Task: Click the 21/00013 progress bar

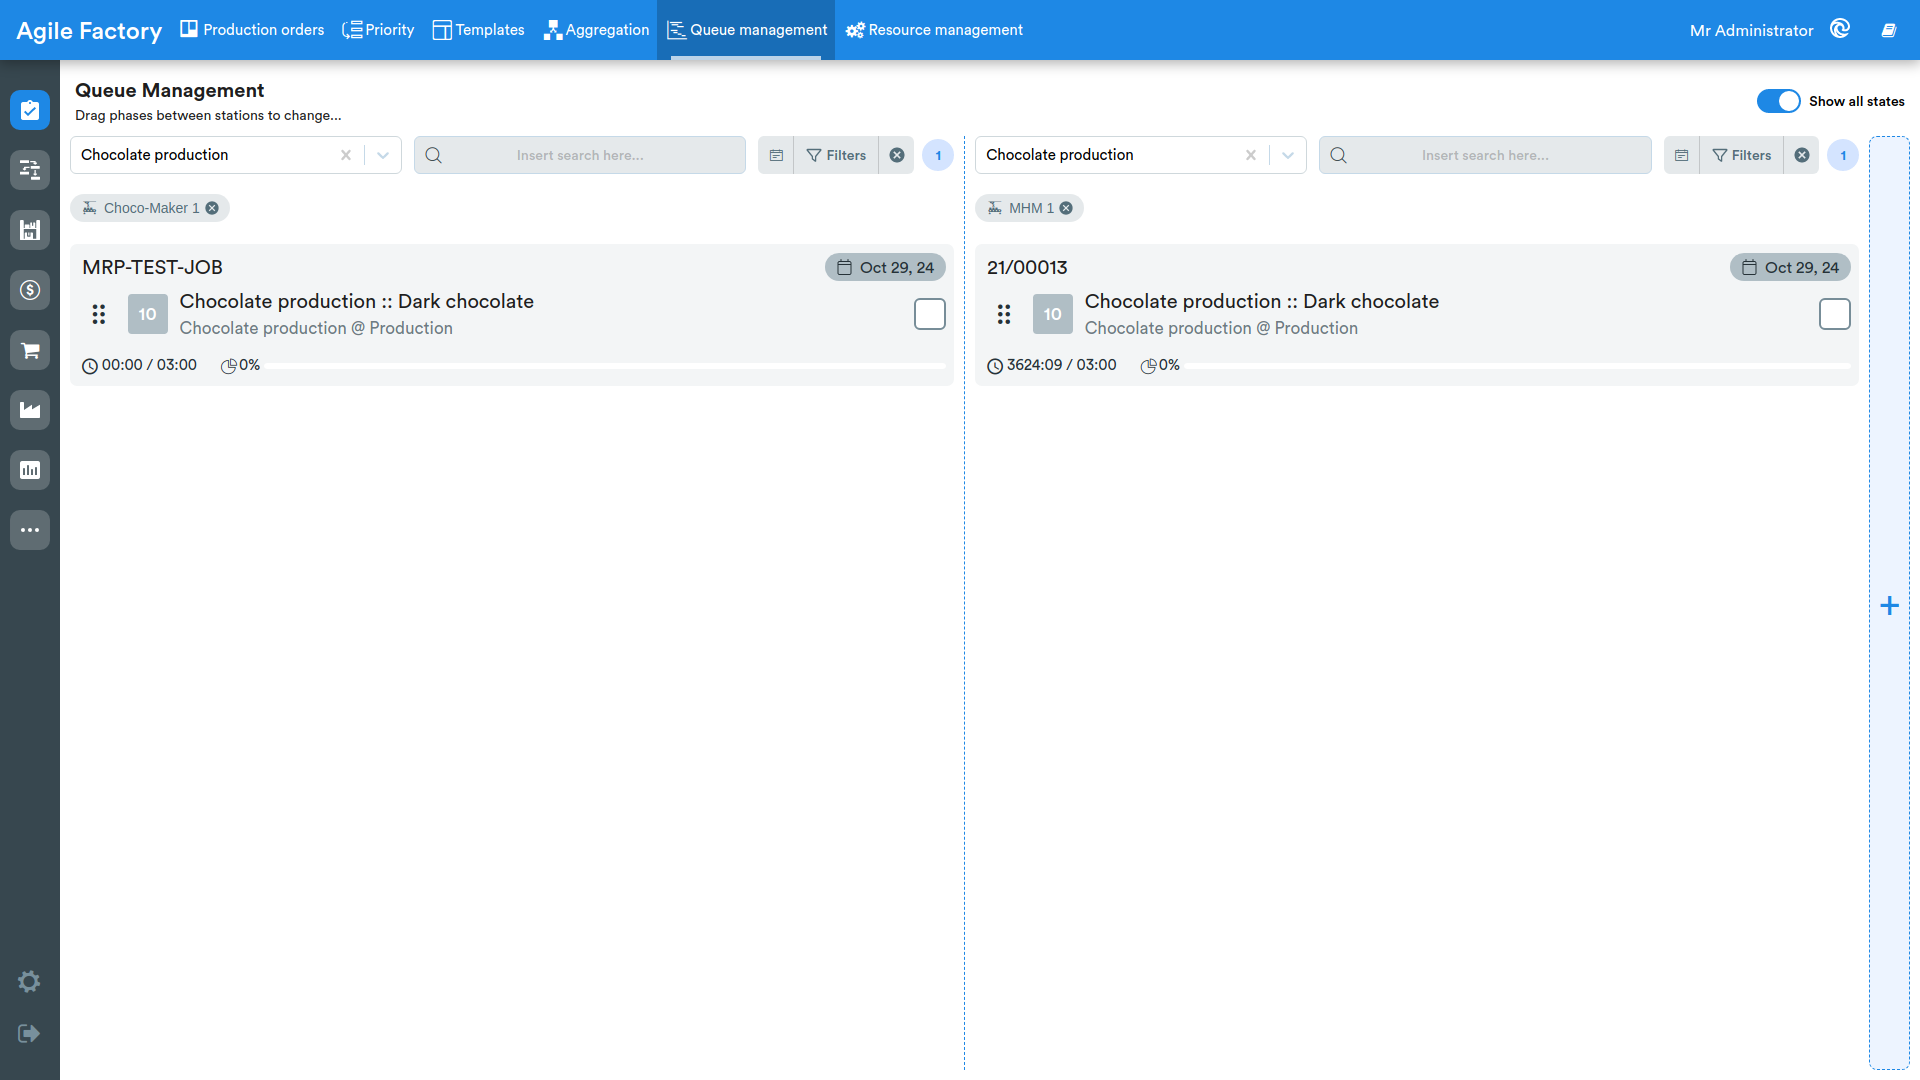Action: click(x=1518, y=366)
